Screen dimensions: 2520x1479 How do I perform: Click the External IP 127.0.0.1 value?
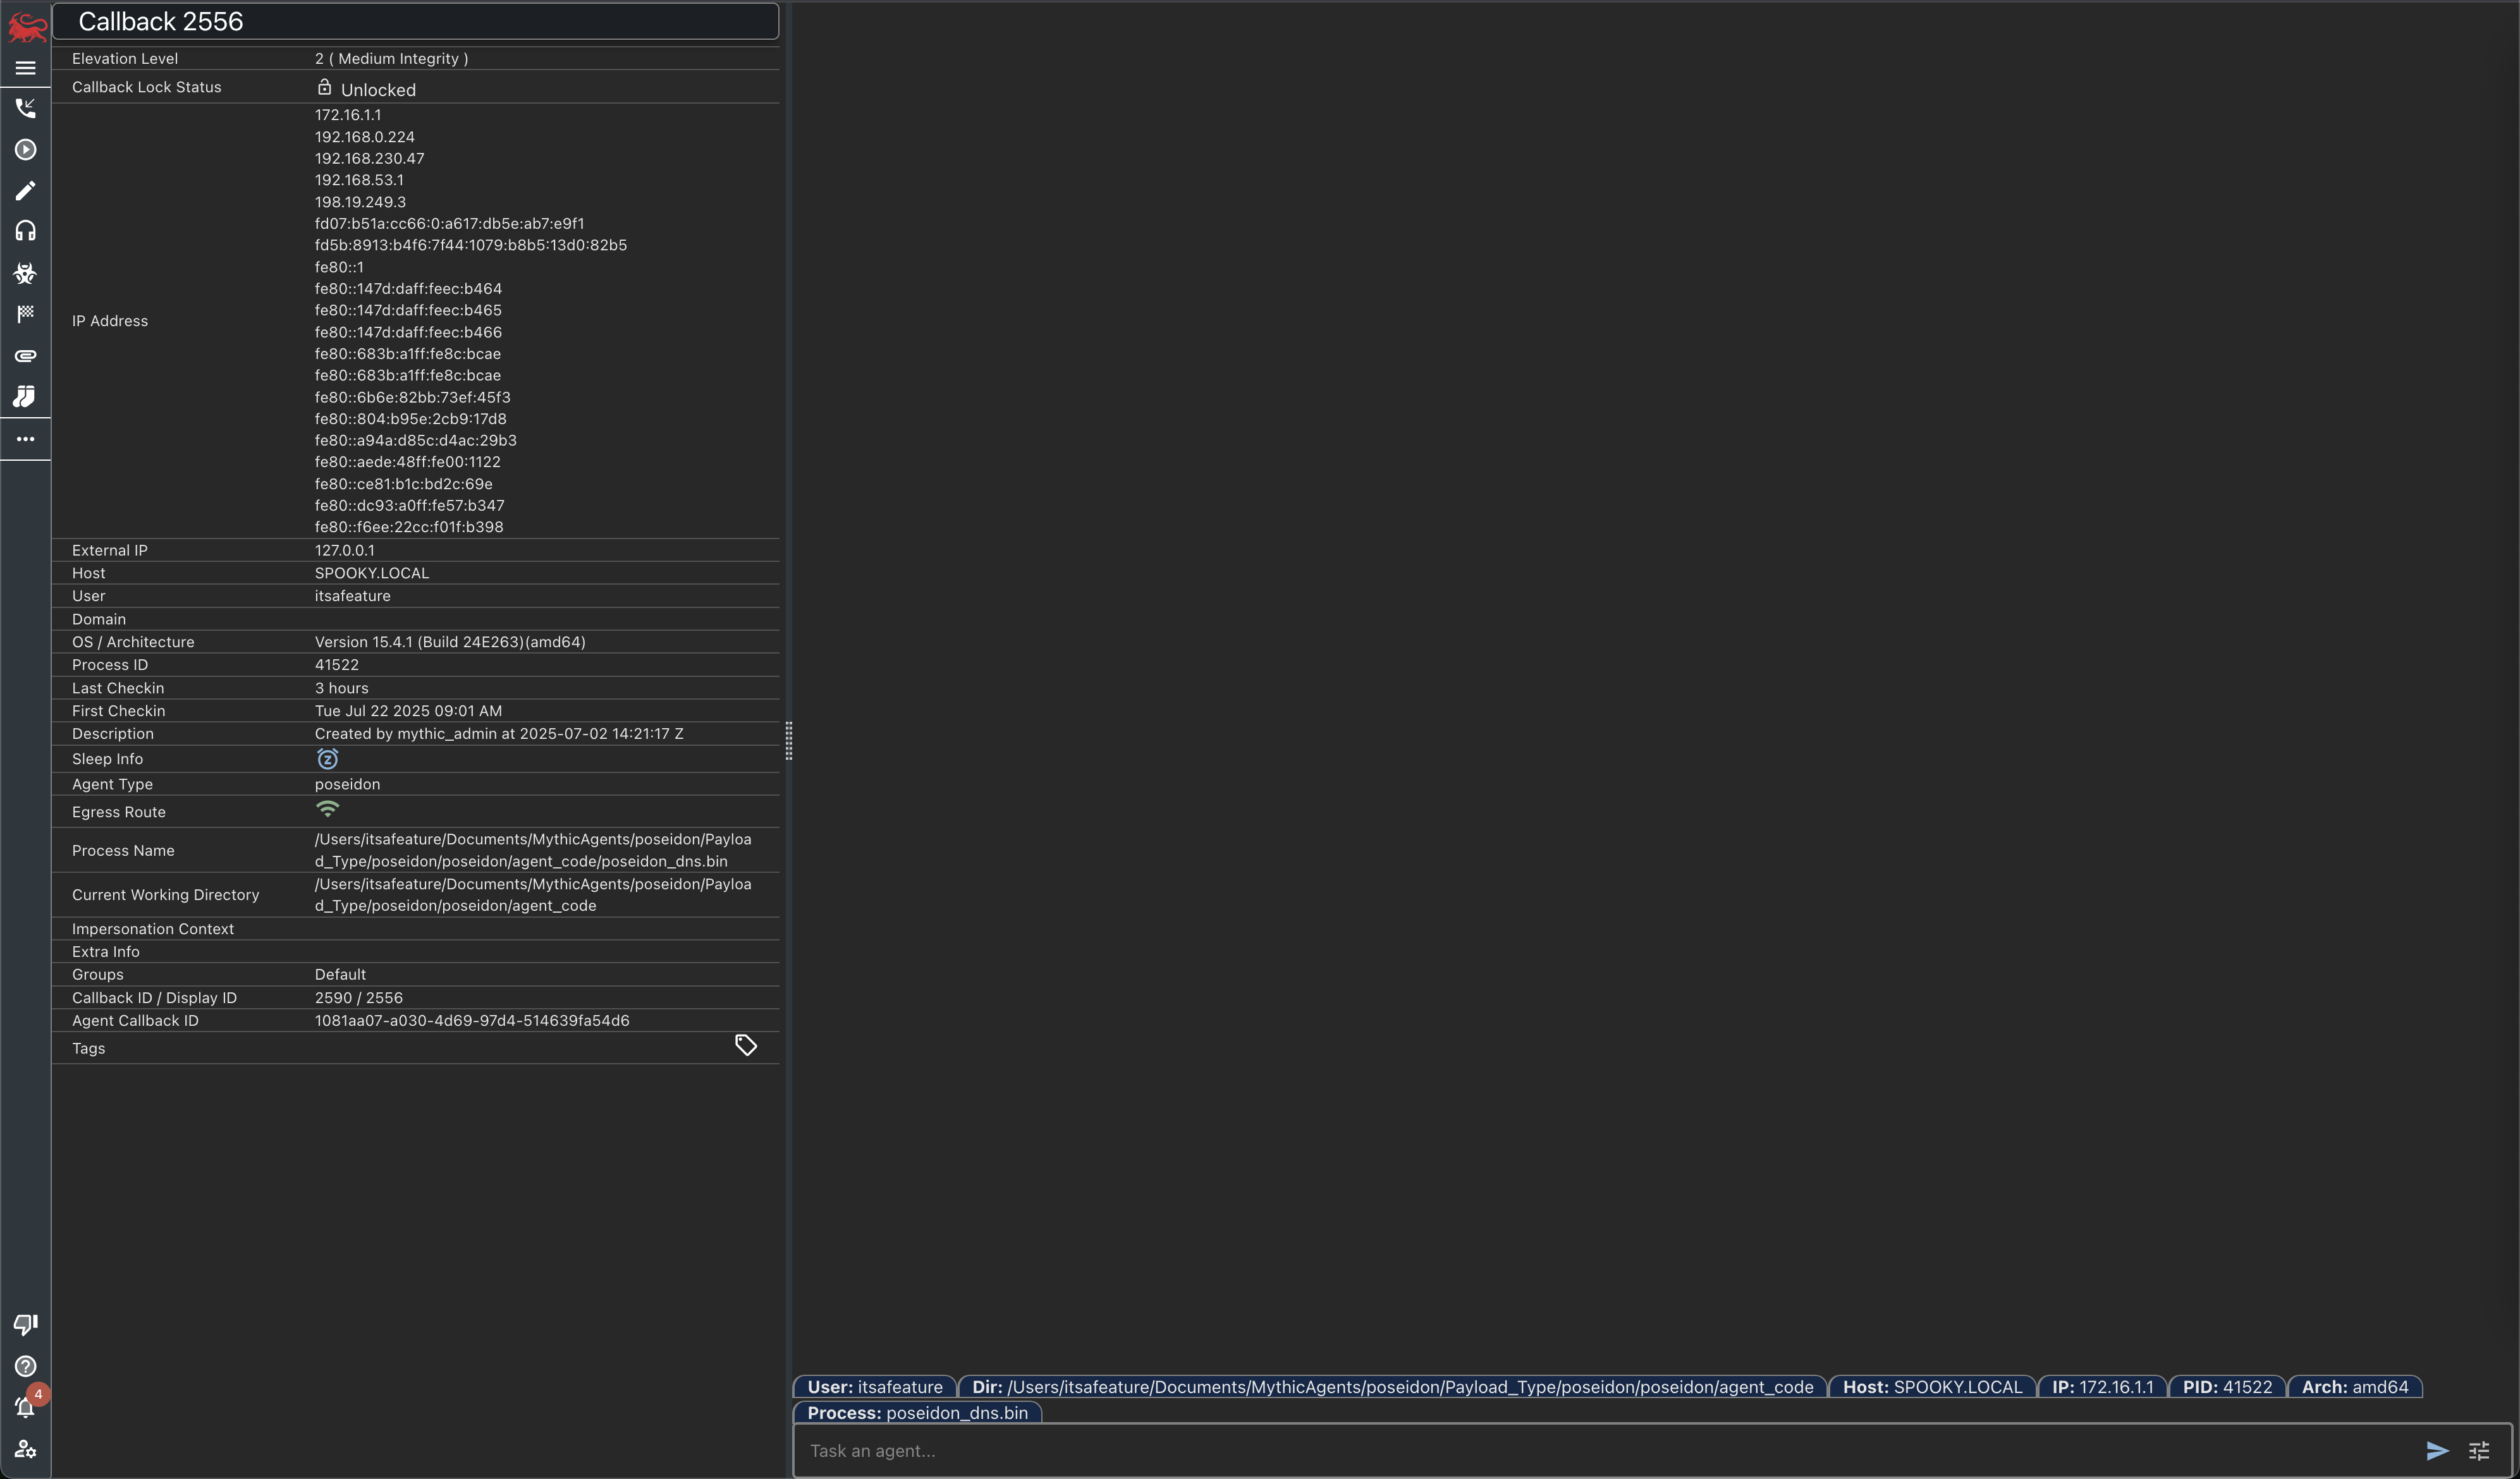(345, 550)
